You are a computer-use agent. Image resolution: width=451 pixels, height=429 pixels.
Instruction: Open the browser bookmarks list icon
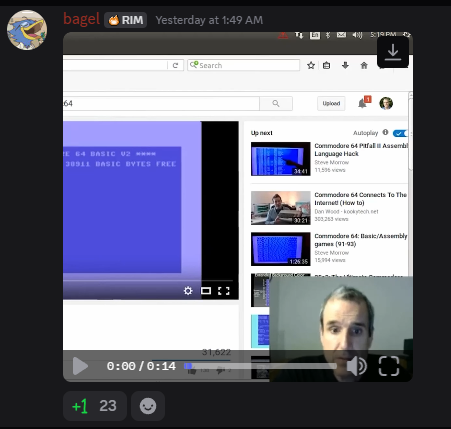pyautogui.click(x=326, y=65)
